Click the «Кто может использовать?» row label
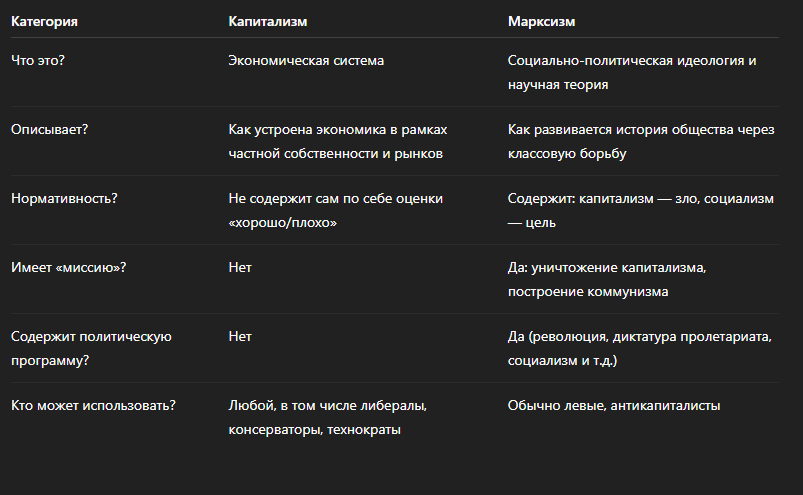This screenshot has width=803, height=495. click(93, 405)
